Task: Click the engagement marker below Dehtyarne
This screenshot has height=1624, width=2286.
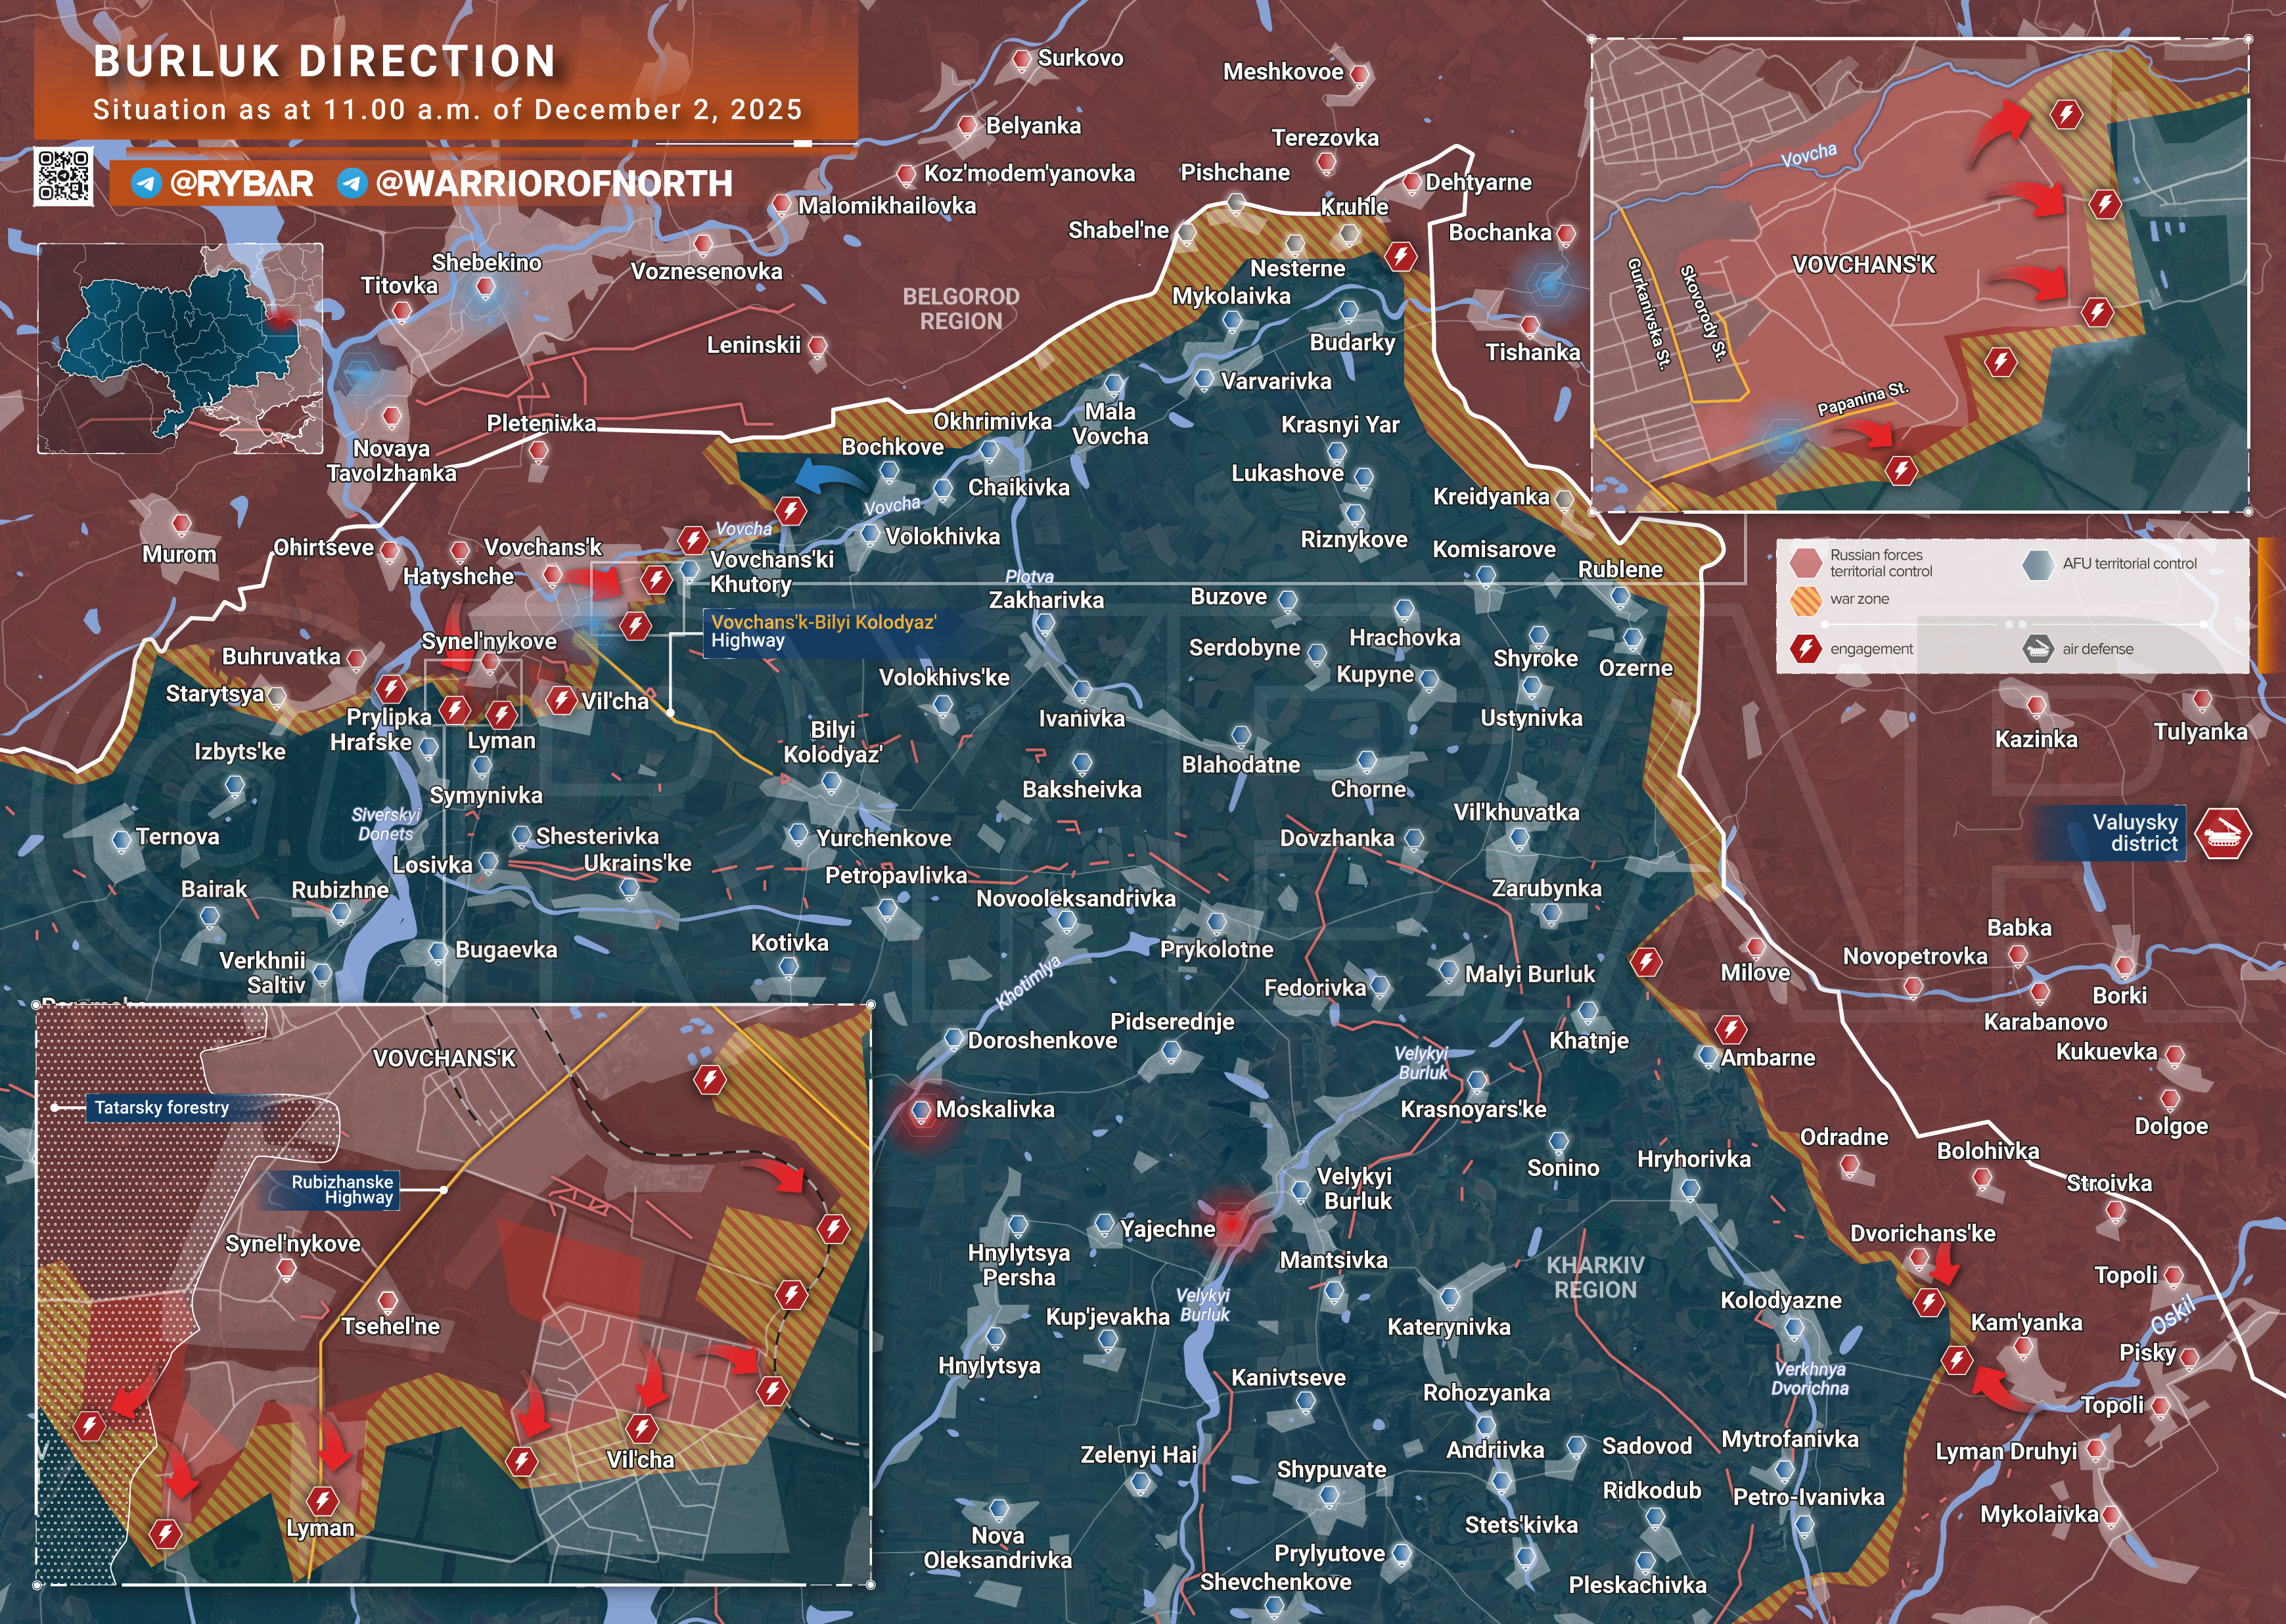Action: (x=1400, y=256)
